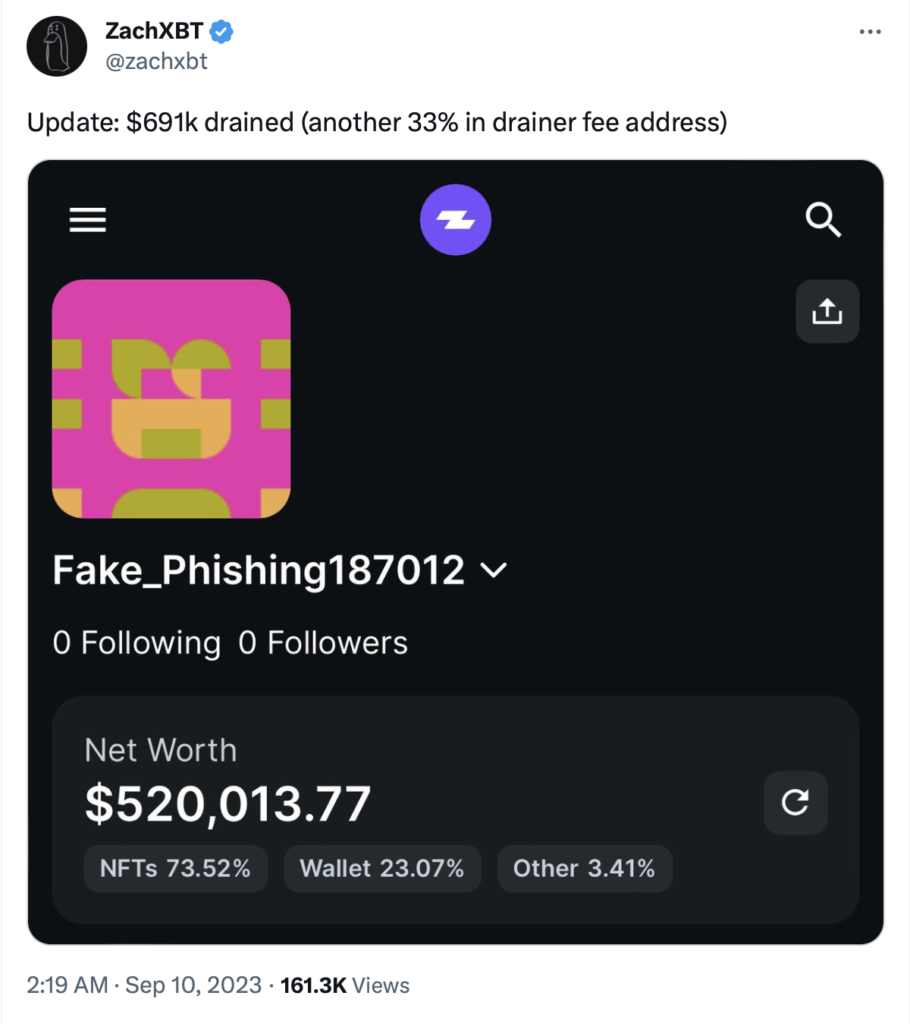910x1024 pixels.
Task: Select the Other 3.41% chip
Action: point(584,868)
